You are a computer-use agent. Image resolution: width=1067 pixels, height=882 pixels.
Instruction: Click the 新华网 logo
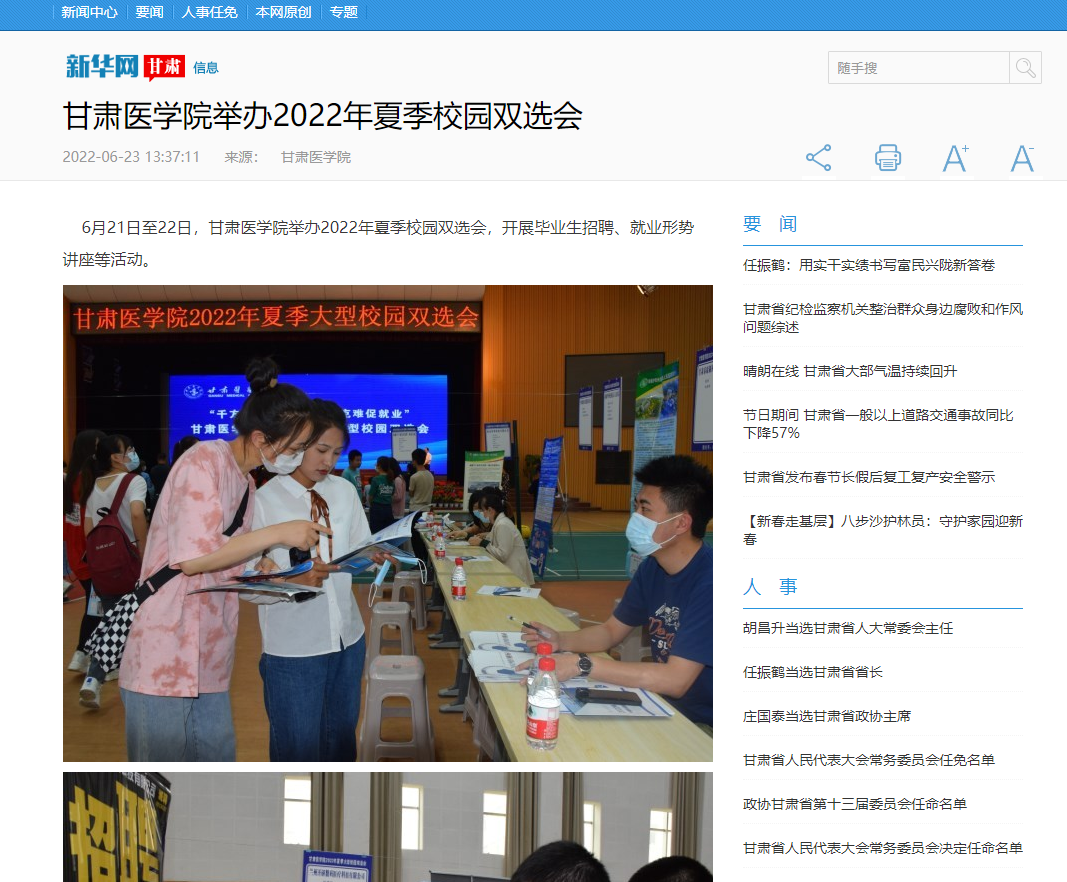coord(102,67)
